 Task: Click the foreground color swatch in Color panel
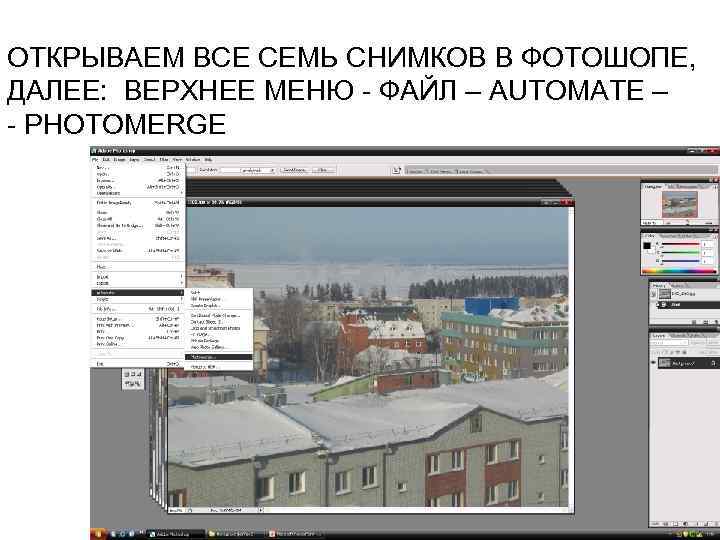pyautogui.click(x=647, y=246)
